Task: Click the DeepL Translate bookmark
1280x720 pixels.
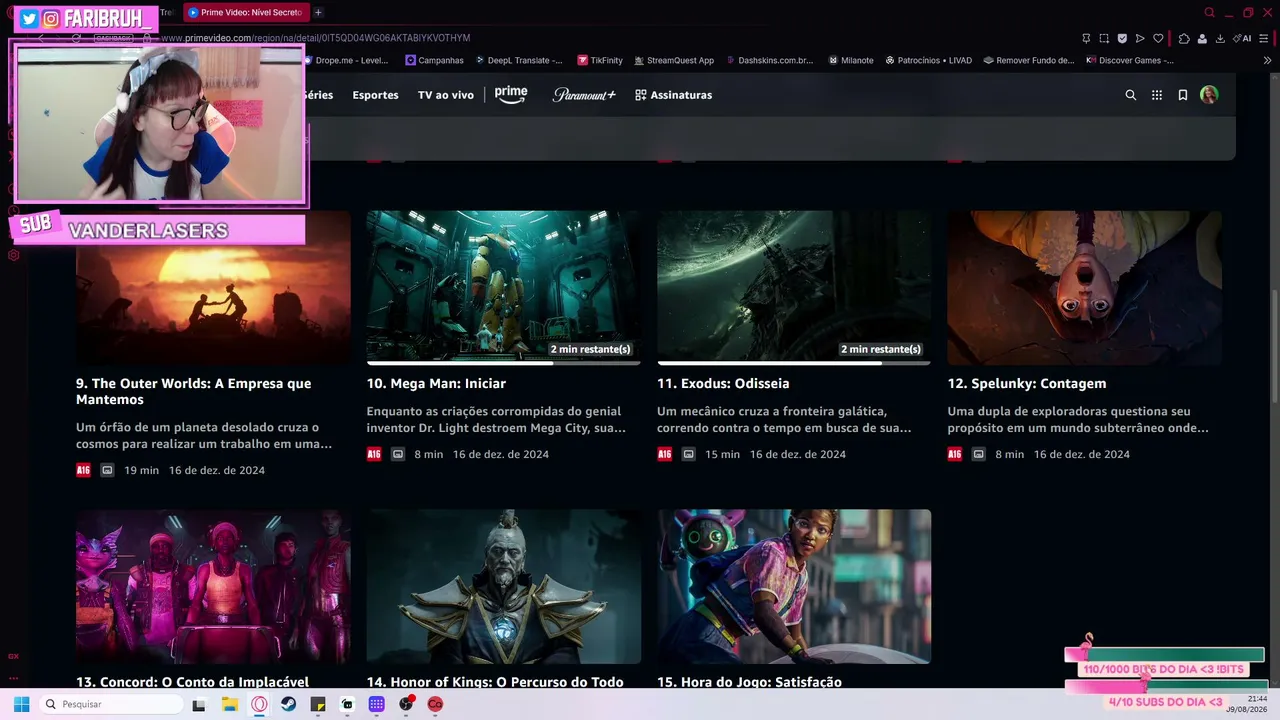Action: pos(517,60)
